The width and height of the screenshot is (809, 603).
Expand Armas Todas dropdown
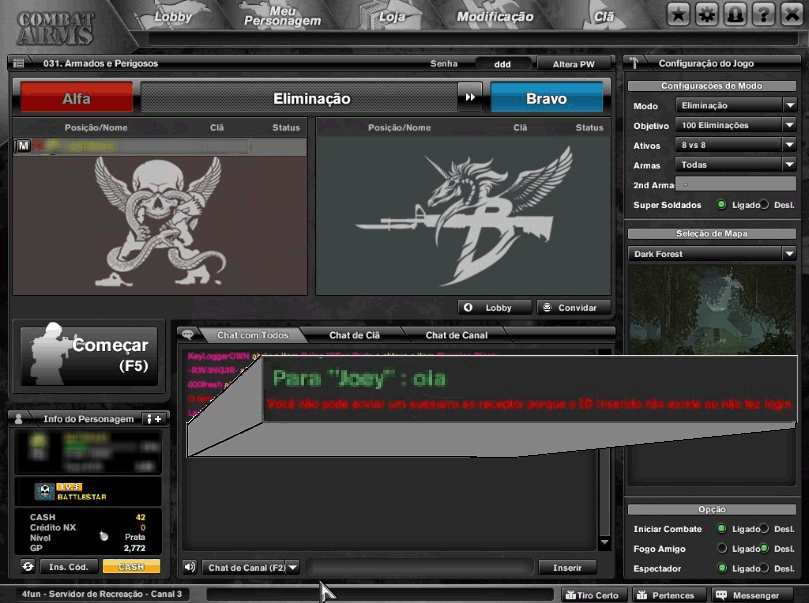736,165
